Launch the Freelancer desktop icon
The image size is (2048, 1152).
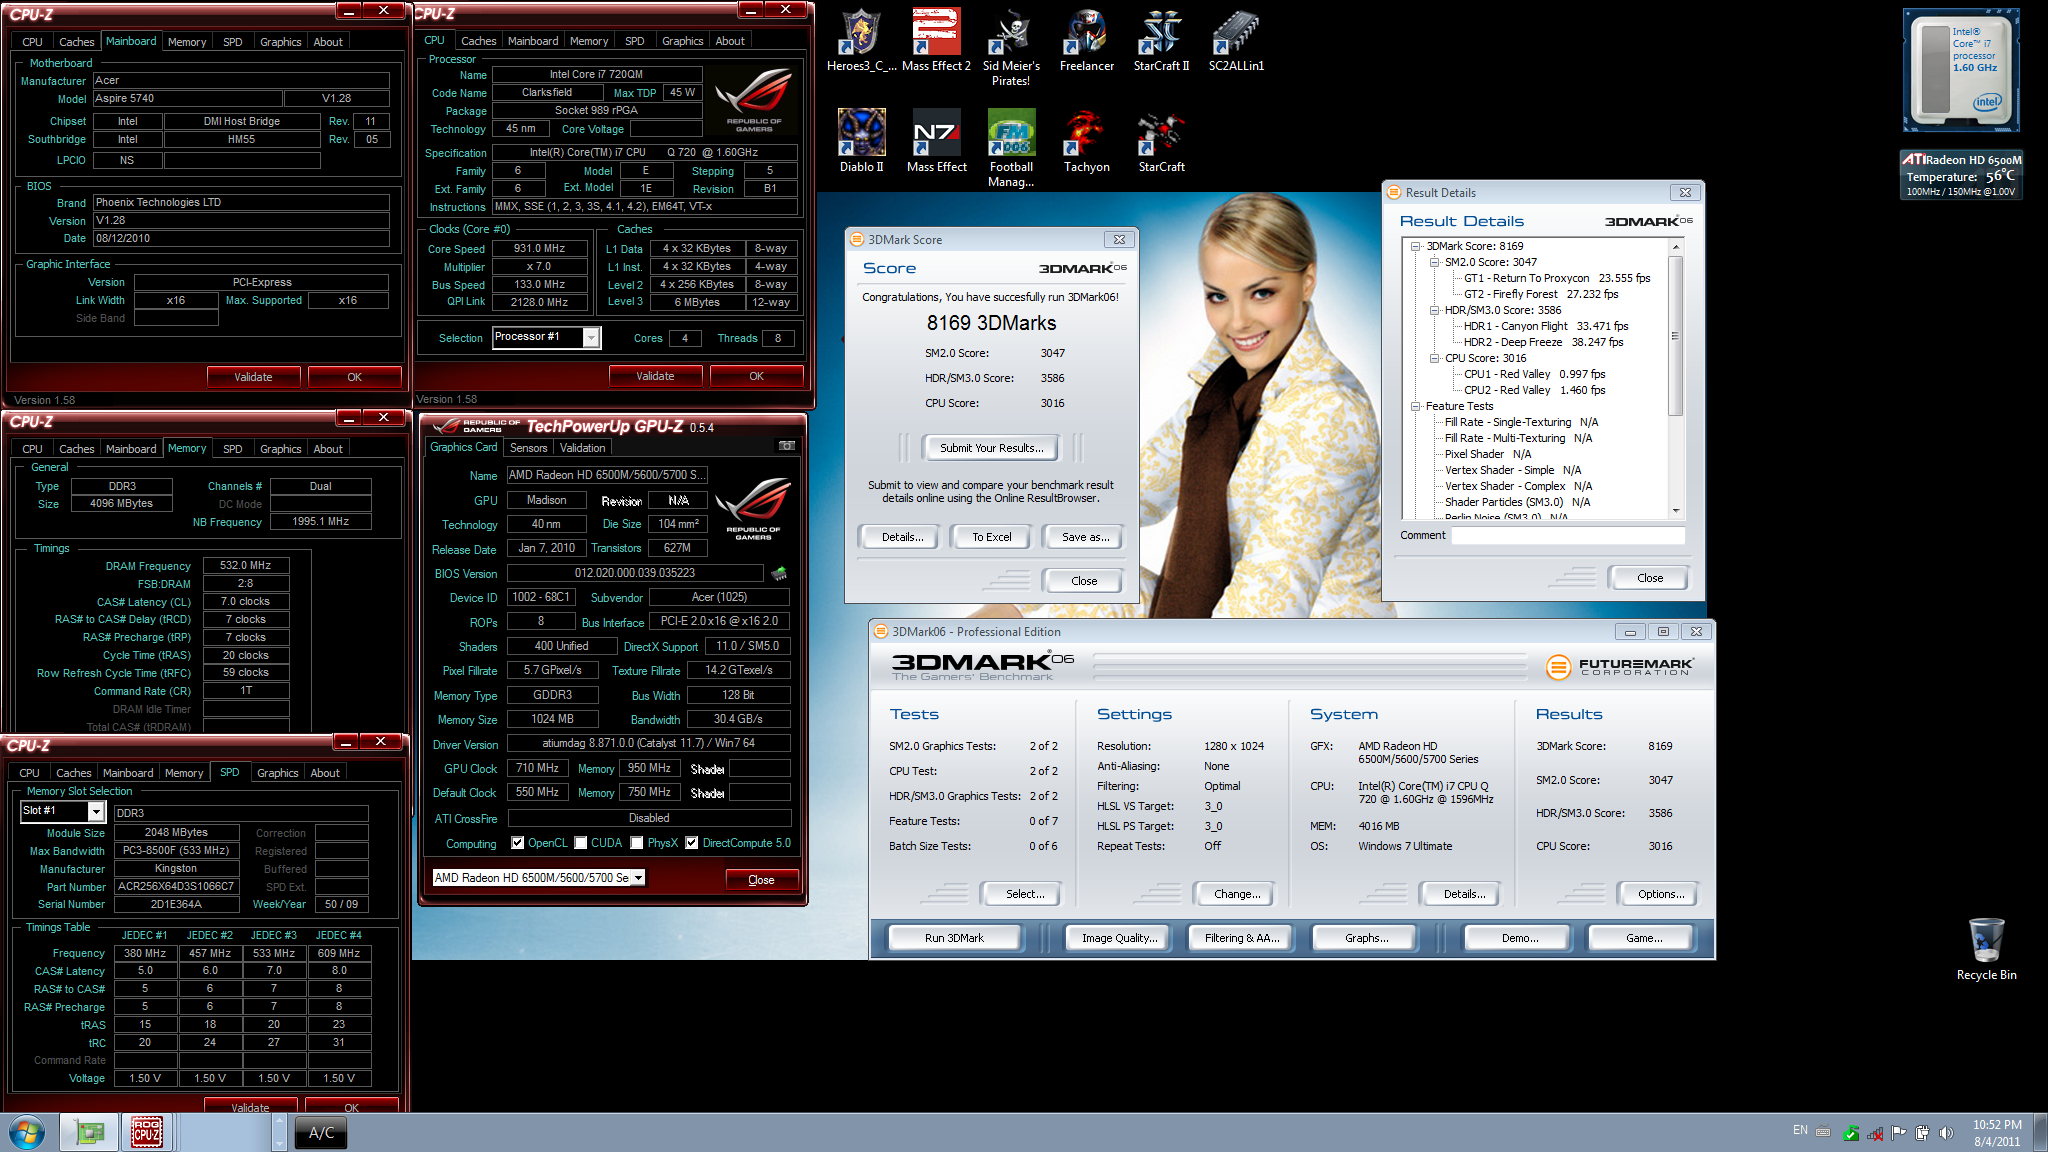pyautogui.click(x=1086, y=40)
